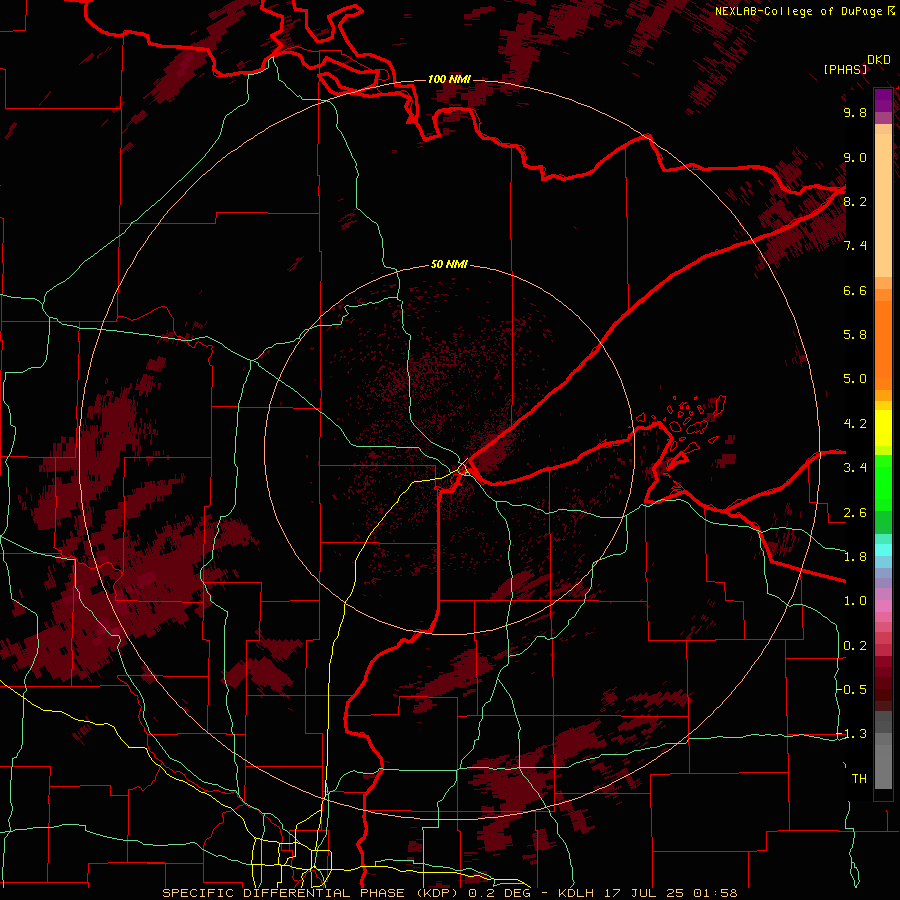
Task: Click the Specific Differential Phase caption text
Action: 449,893
